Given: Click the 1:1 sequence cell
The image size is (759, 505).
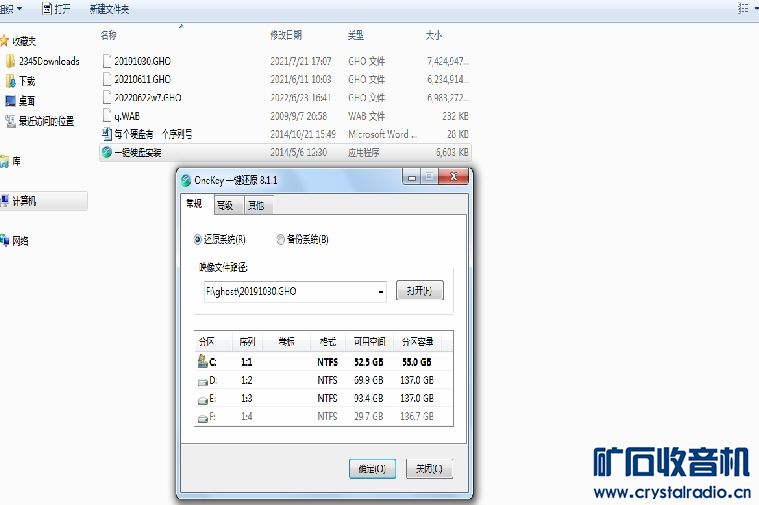Looking at the screenshot, I should [246, 362].
